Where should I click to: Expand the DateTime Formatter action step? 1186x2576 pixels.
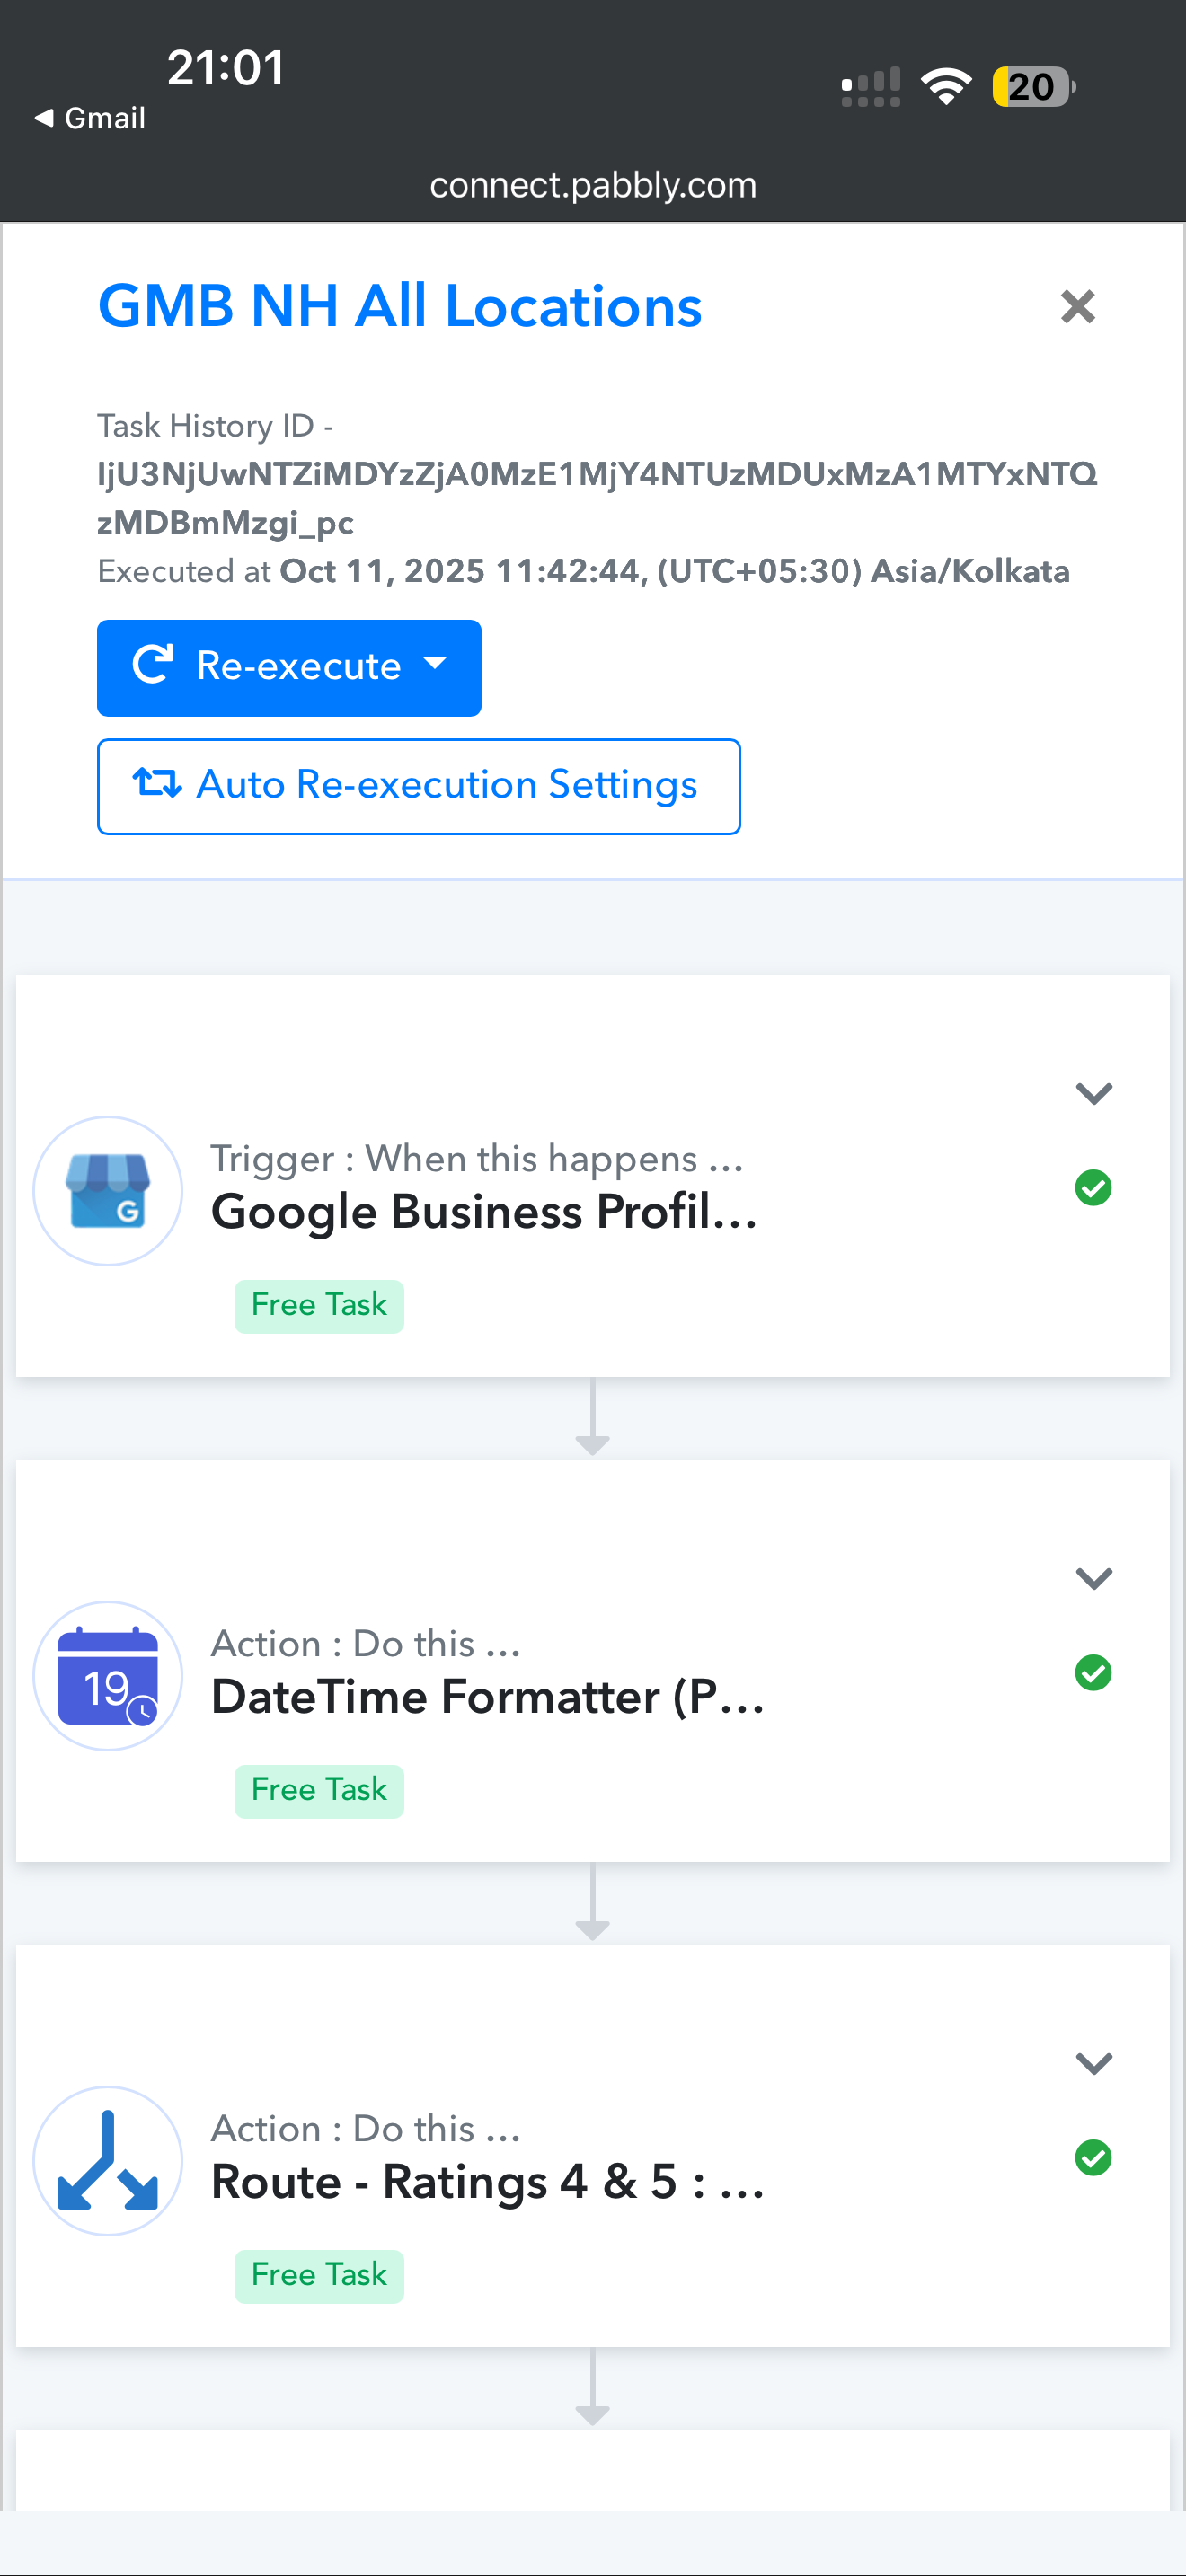point(1094,1578)
